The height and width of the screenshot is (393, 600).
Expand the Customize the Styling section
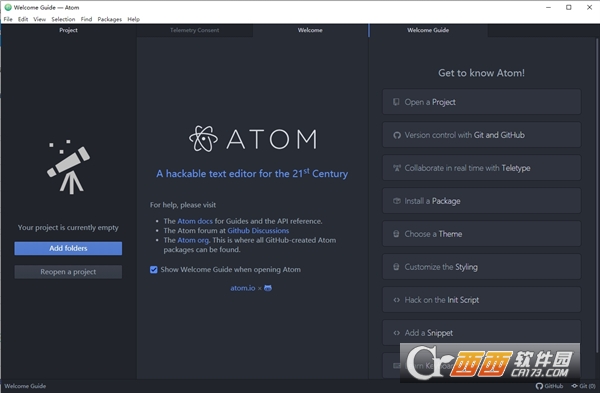pos(481,267)
